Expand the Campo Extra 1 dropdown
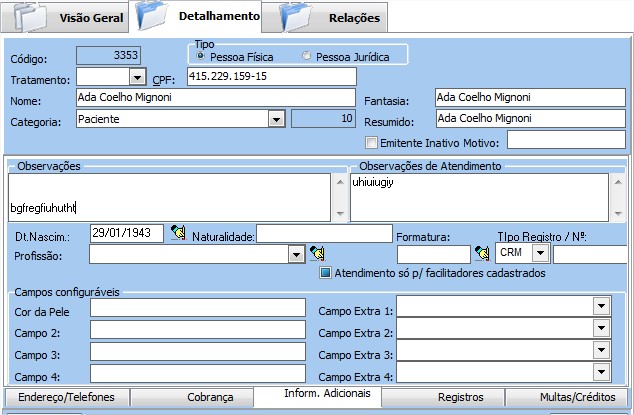Screen dimensions: 634x415 point(601,307)
